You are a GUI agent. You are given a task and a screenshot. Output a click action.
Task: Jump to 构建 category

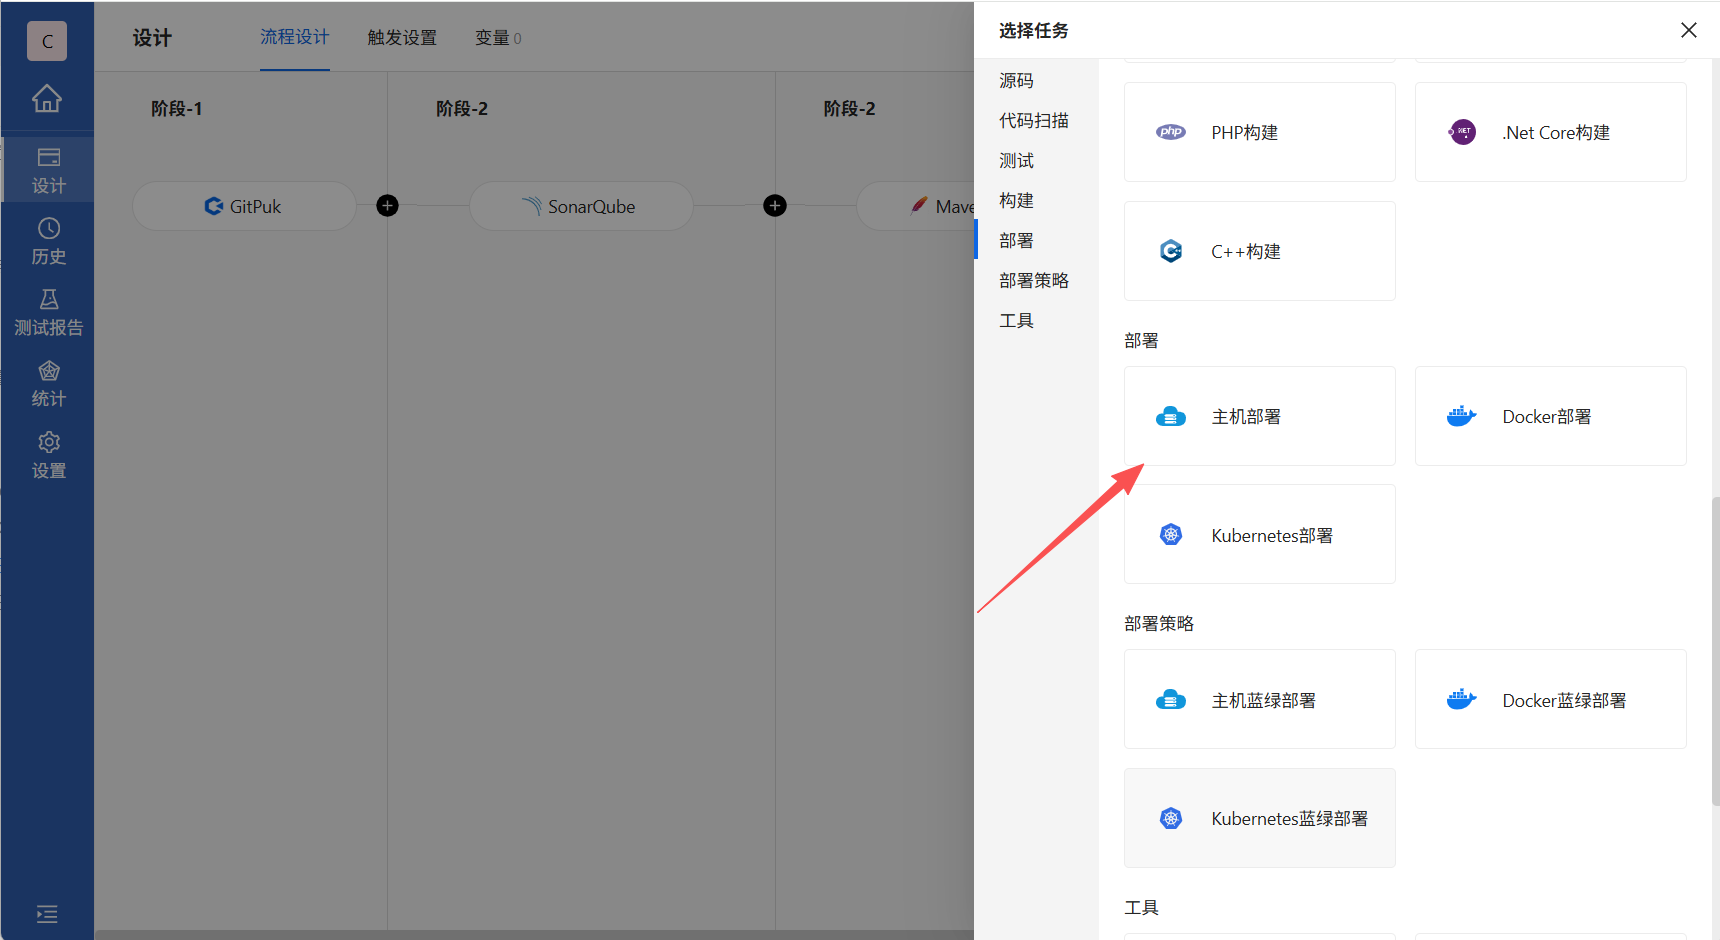1017,200
